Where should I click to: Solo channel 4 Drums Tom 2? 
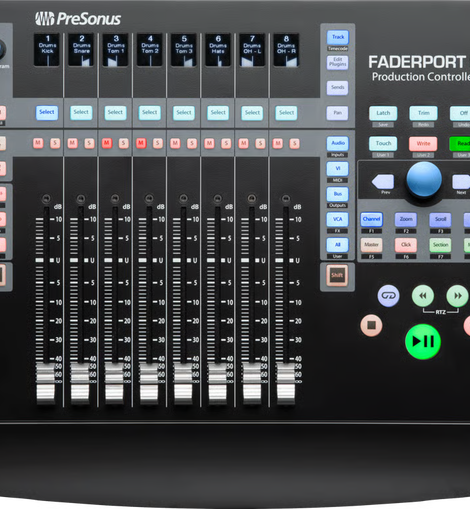pyautogui.click(x=158, y=143)
